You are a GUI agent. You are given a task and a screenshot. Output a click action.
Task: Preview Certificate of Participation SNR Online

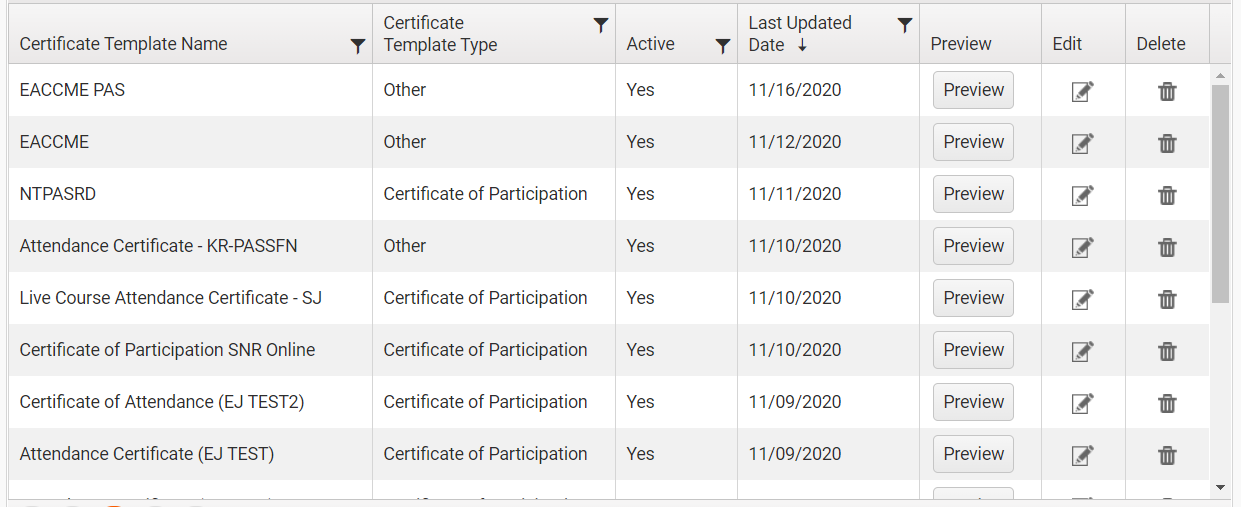point(973,350)
